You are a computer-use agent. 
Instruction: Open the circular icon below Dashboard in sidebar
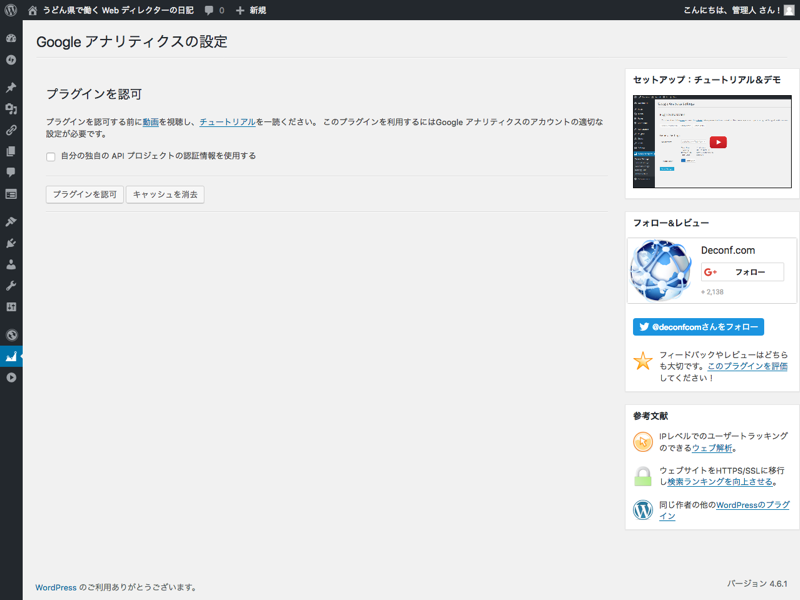[11, 60]
